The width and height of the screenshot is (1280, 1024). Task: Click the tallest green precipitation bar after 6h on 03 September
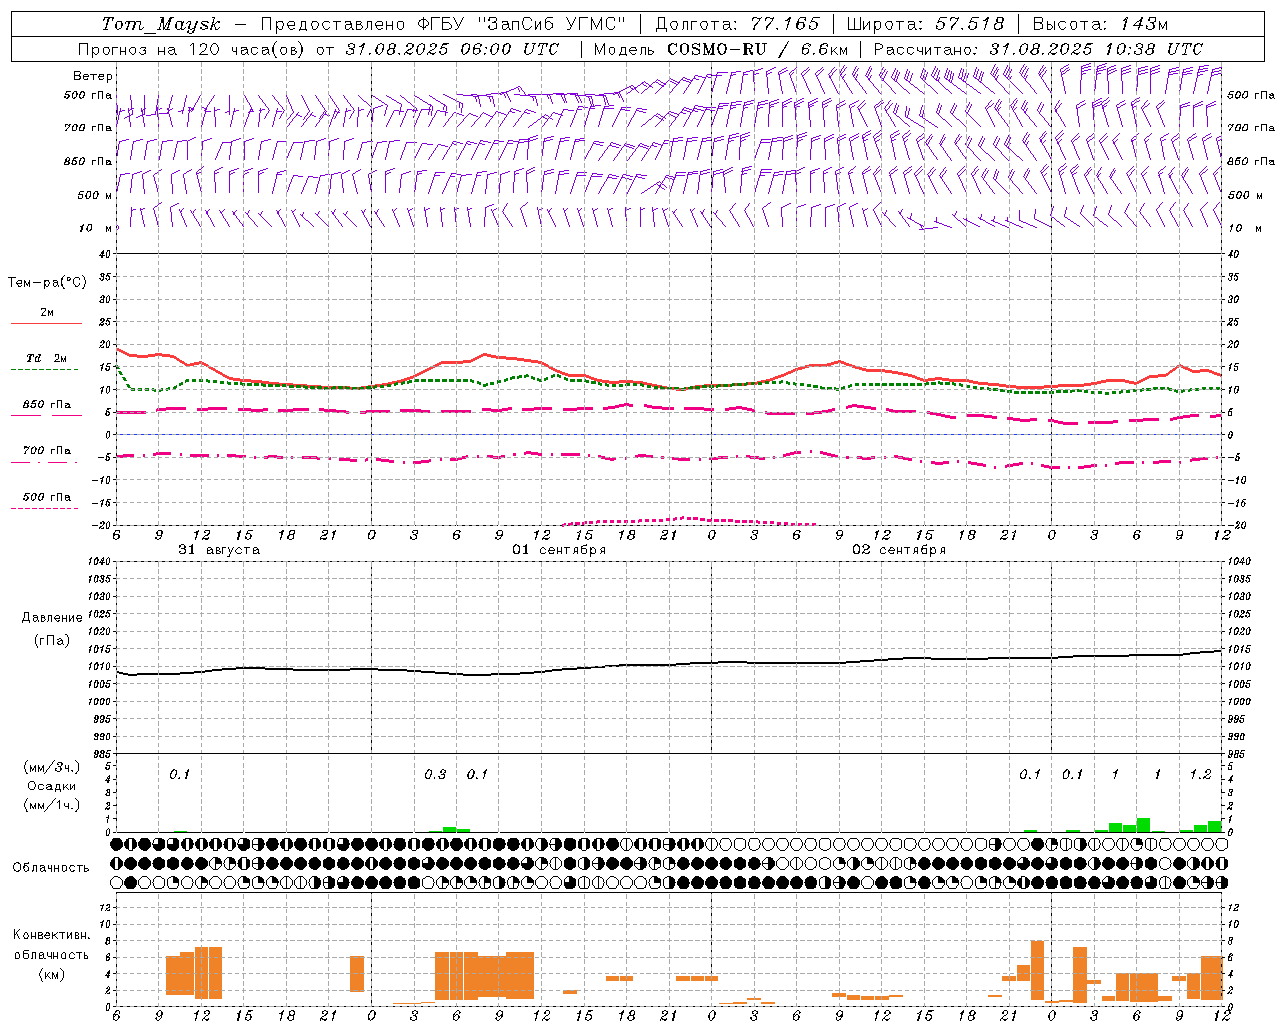1143,825
